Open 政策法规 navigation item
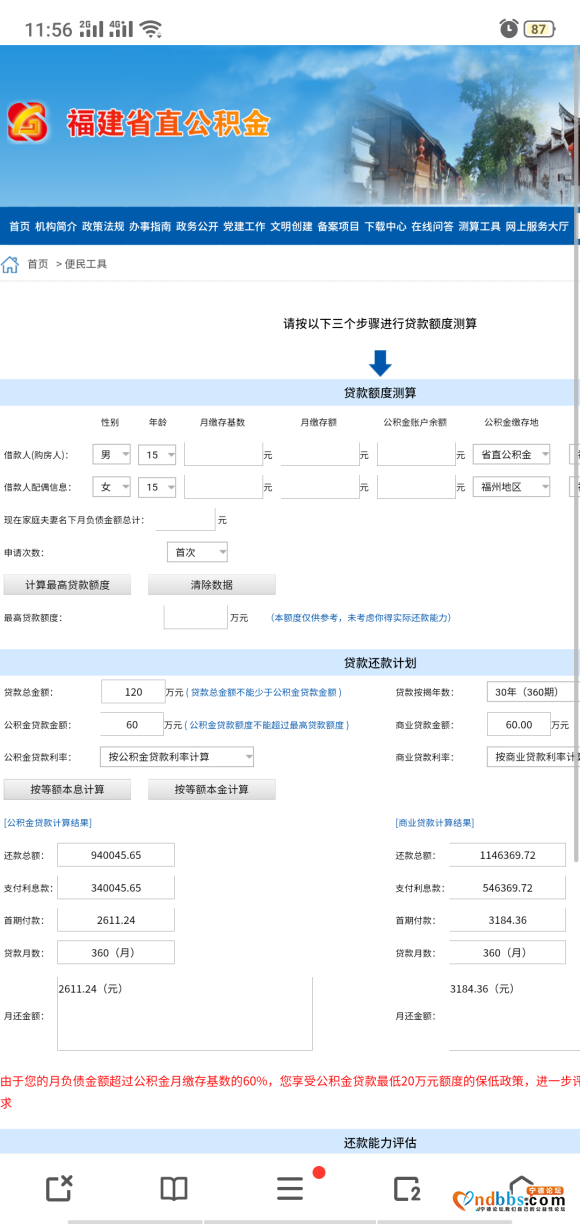 [103, 227]
